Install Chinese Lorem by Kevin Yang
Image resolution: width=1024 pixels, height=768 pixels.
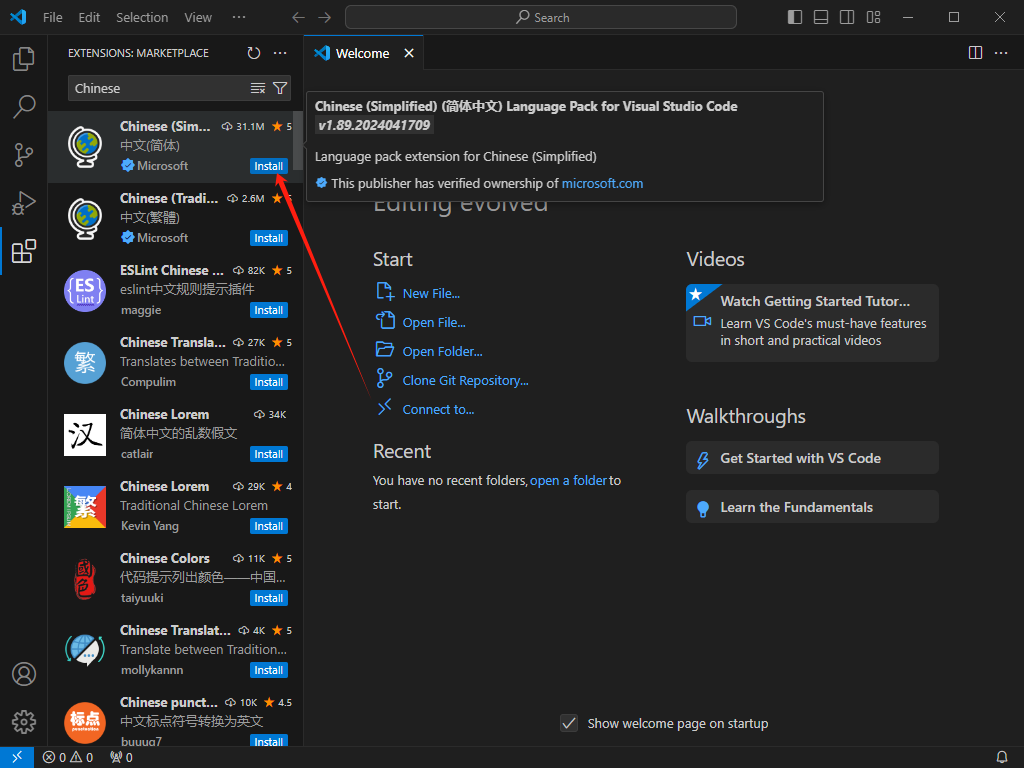coord(268,526)
